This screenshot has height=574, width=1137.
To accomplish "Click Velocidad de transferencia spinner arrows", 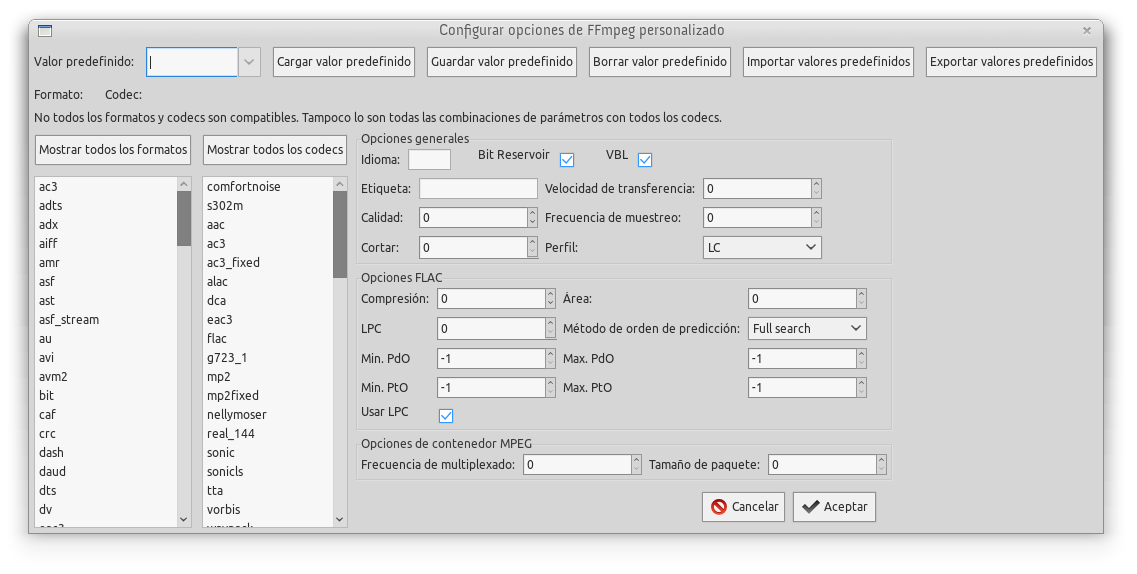I will tap(816, 188).
